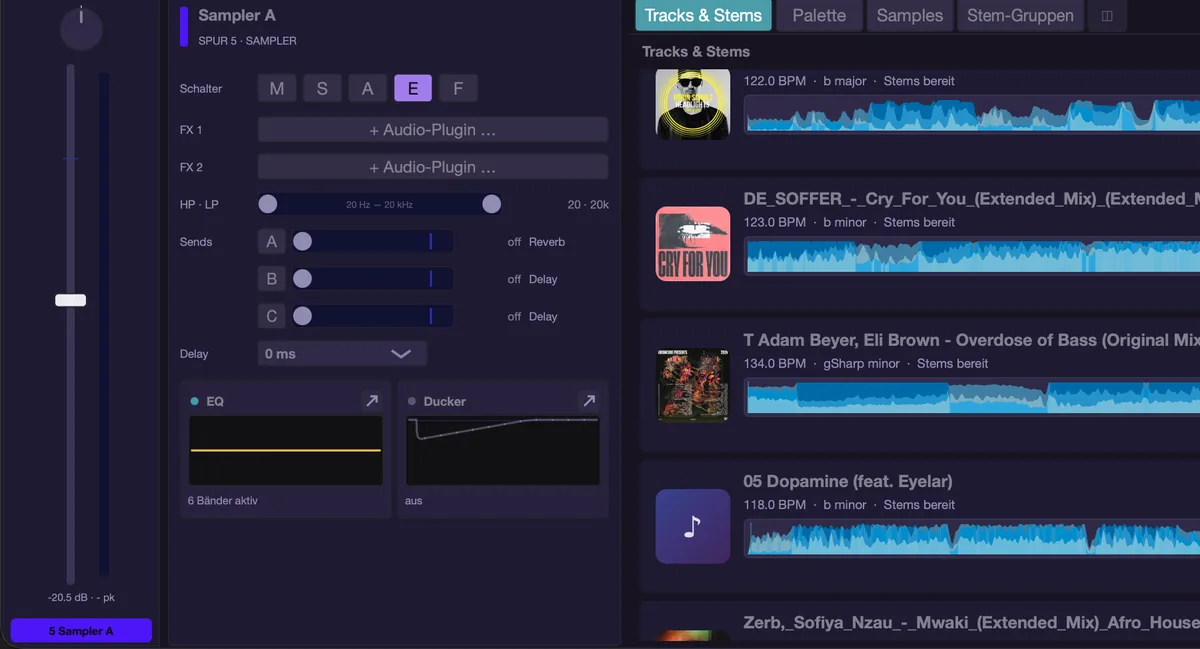Click the send C level slider handle

[302, 316]
